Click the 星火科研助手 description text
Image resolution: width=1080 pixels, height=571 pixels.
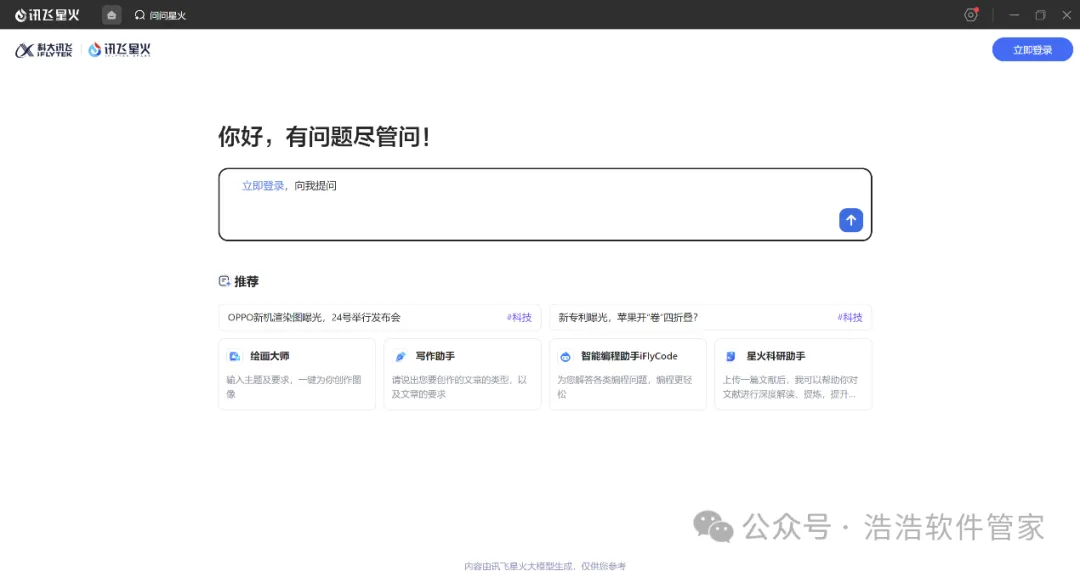pos(790,387)
